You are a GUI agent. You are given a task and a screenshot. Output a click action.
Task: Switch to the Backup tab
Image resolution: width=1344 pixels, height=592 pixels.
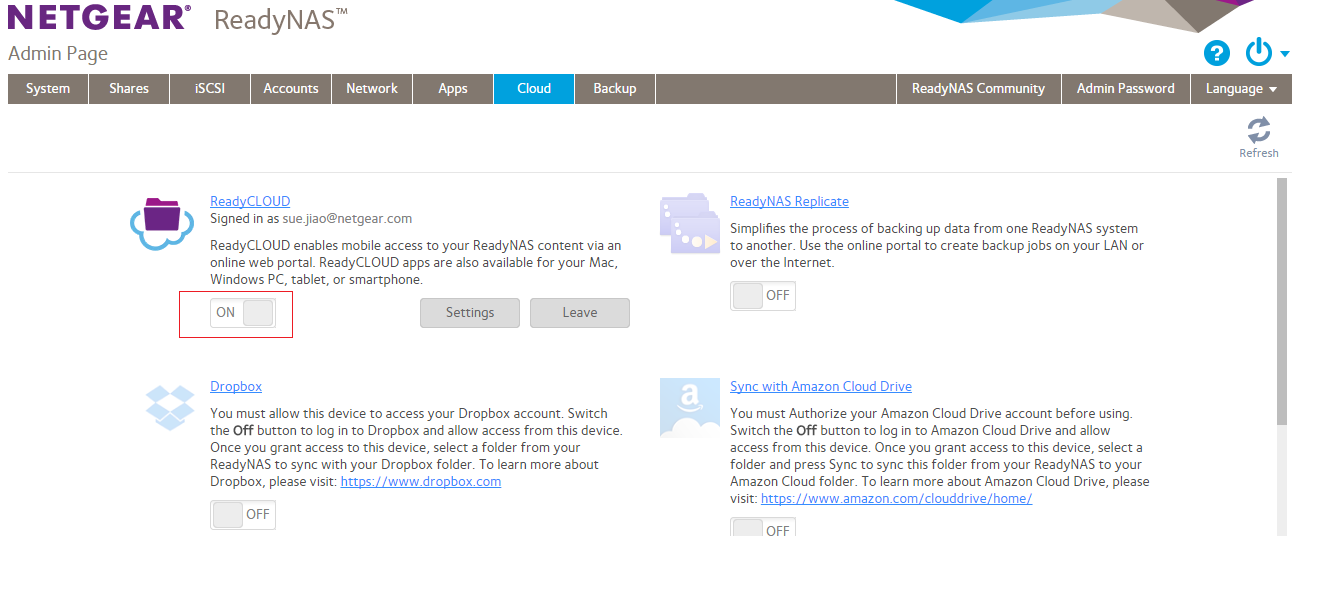click(615, 89)
